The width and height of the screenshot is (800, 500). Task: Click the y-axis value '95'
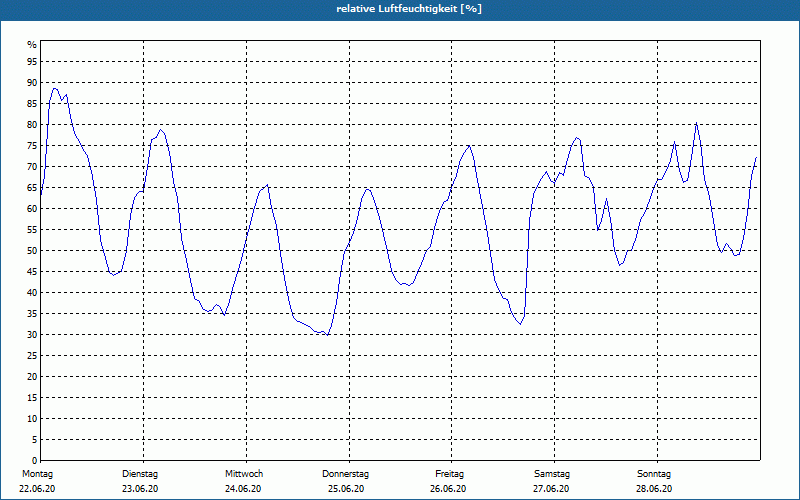click(32, 62)
